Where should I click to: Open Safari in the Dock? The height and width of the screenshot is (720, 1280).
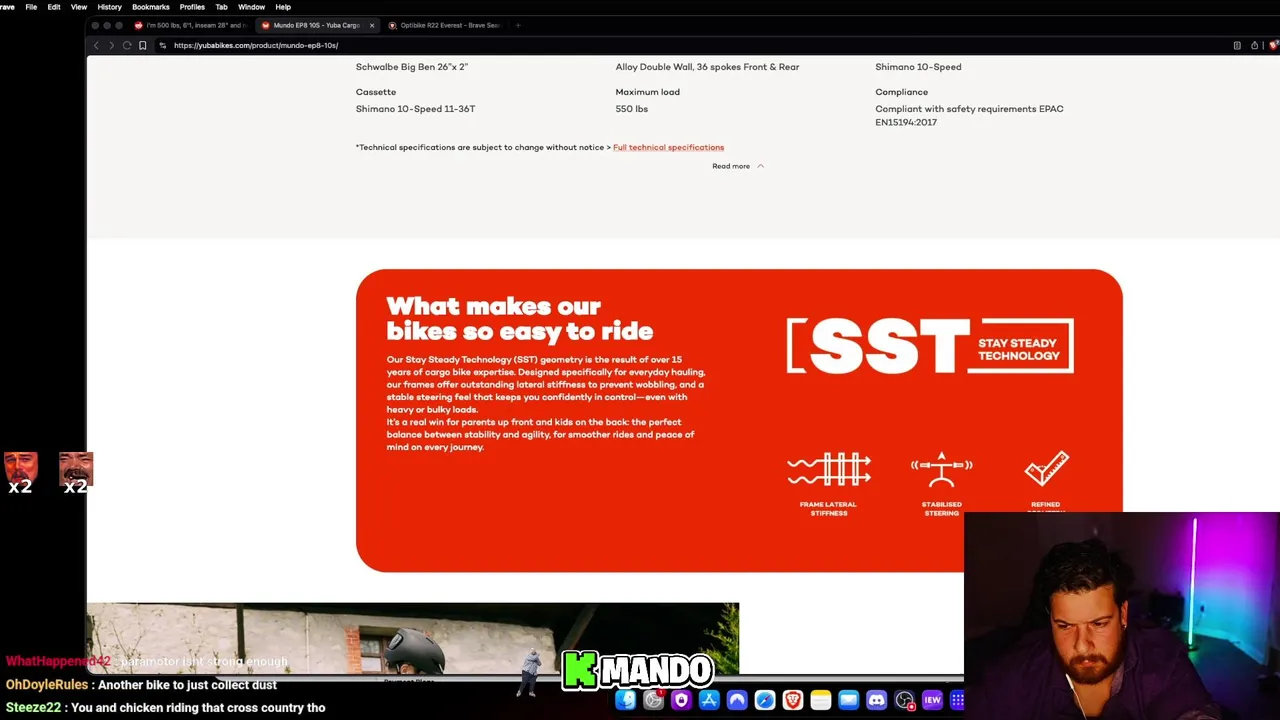(x=765, y=700)
